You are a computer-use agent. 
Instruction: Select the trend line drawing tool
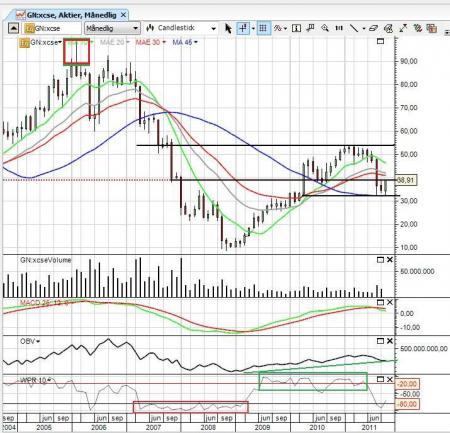pos(354,28)
